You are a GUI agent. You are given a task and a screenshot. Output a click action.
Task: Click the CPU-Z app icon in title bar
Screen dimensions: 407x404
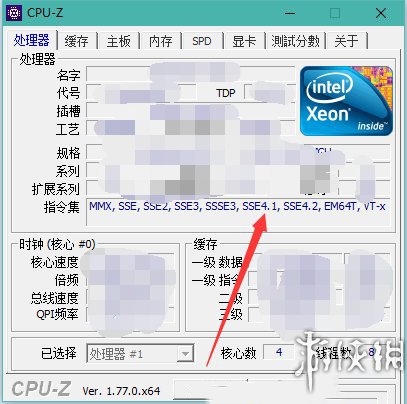[x=14, y=13]
